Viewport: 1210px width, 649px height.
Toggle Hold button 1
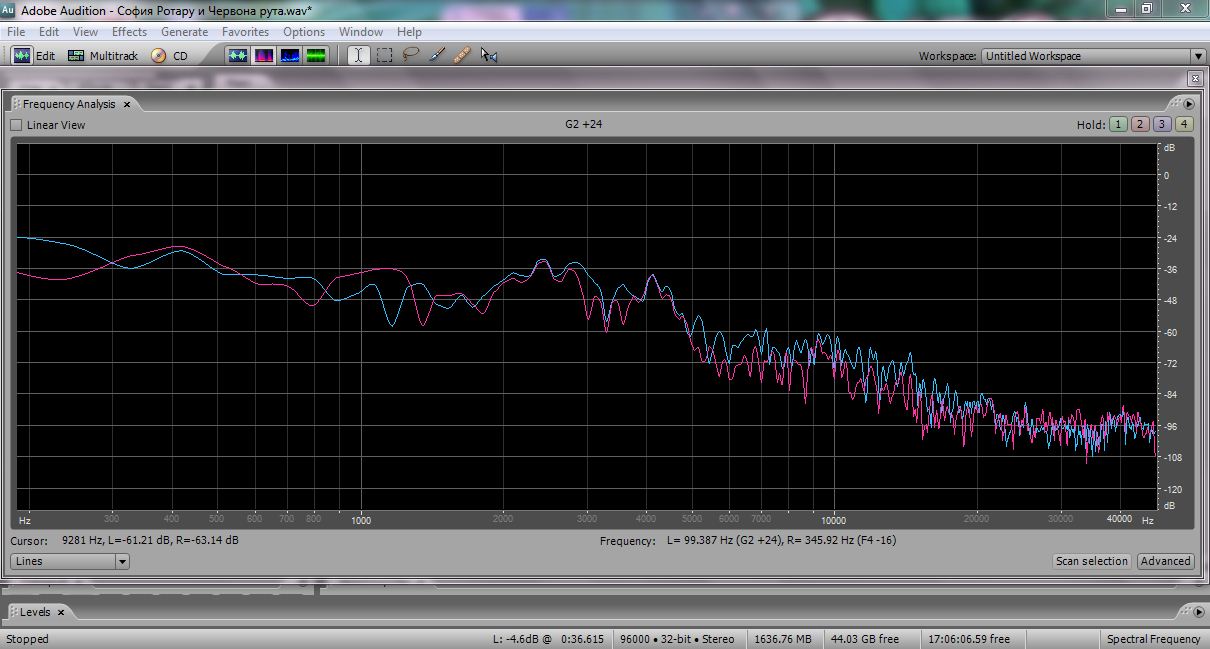(x=1117, y=125)
